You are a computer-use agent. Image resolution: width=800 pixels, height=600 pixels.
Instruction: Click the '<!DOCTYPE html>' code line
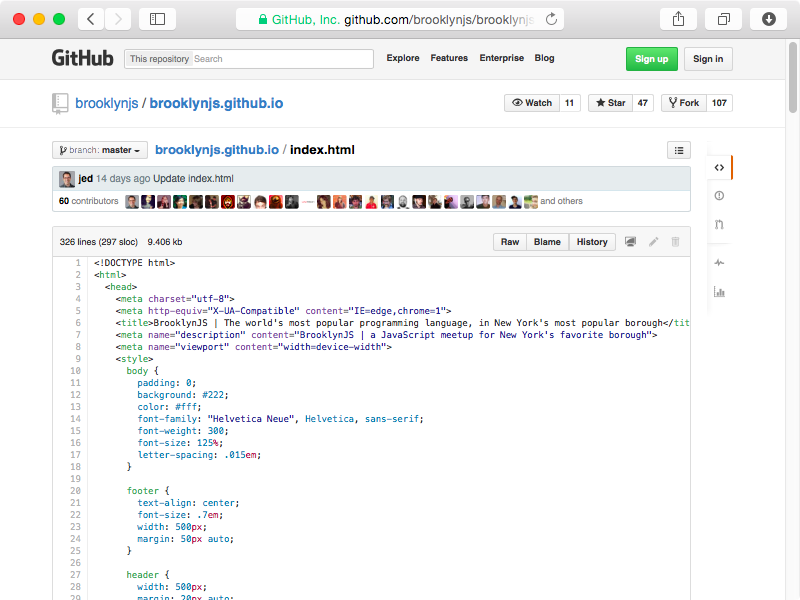pyautogui.click(x=134, y=263)
